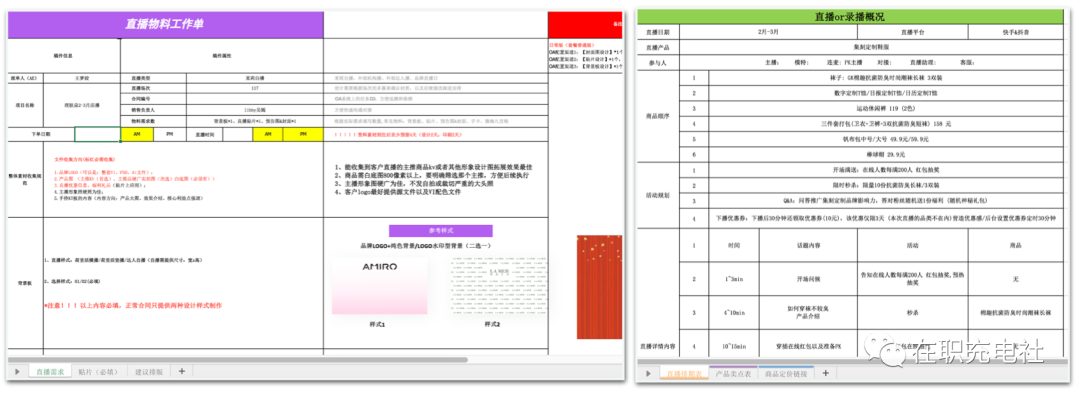The width and height of the screenshot is (1080, 399).
Task: Select the AMIRO 样式1 sample image
Action: (x=379, y=286)
